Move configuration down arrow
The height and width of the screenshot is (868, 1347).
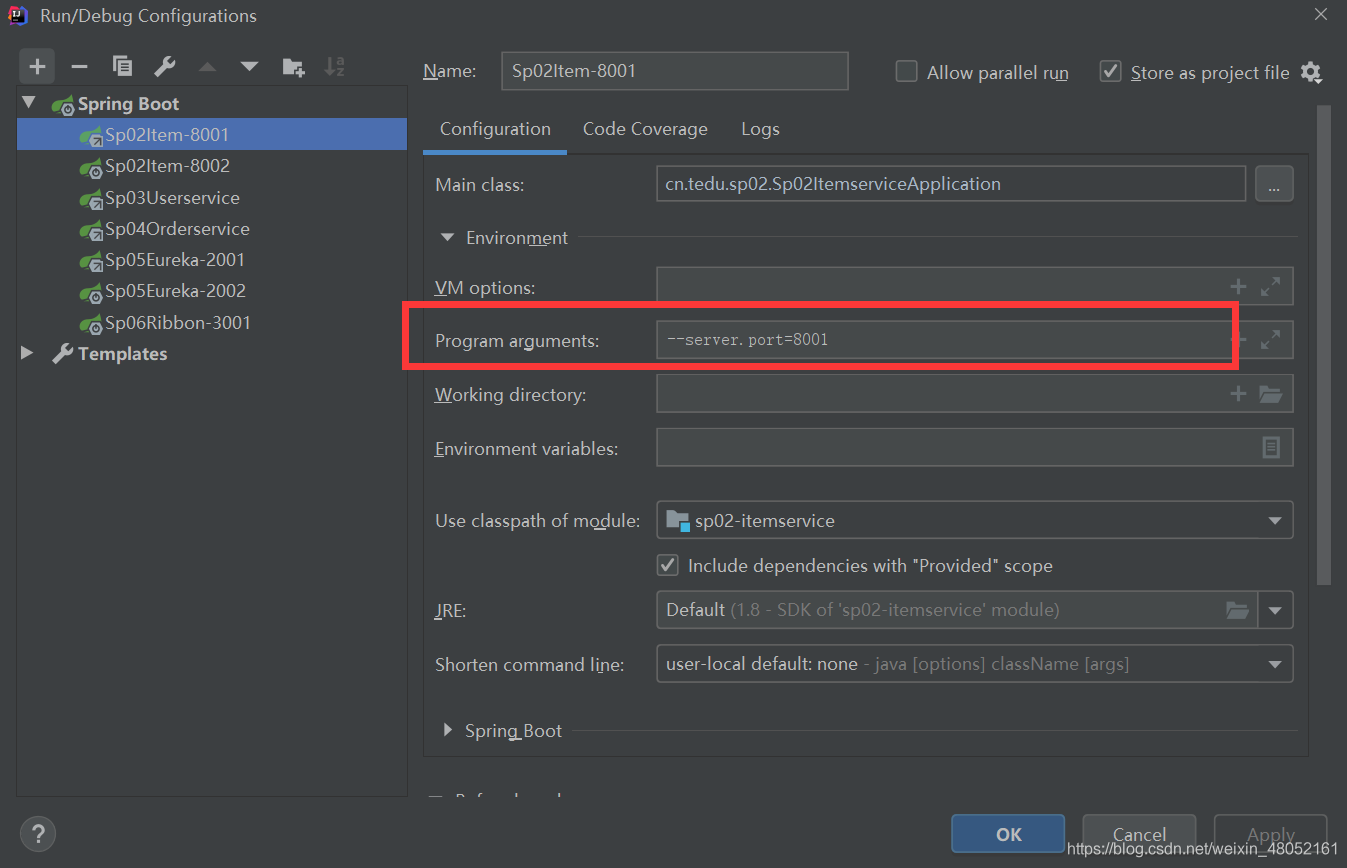coord(249,67)
